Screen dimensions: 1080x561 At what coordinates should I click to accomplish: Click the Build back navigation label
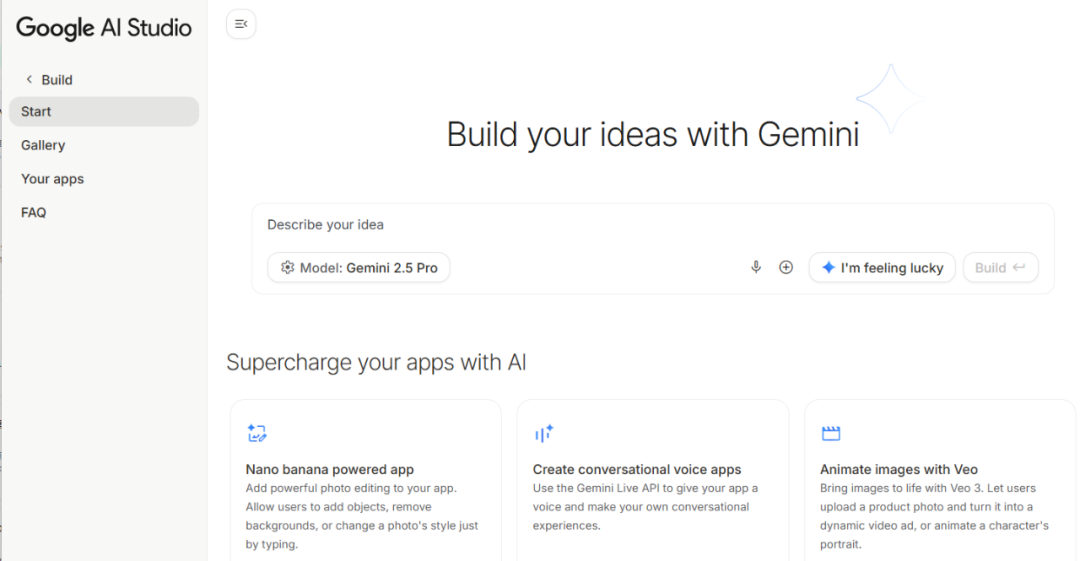[57, 80]
